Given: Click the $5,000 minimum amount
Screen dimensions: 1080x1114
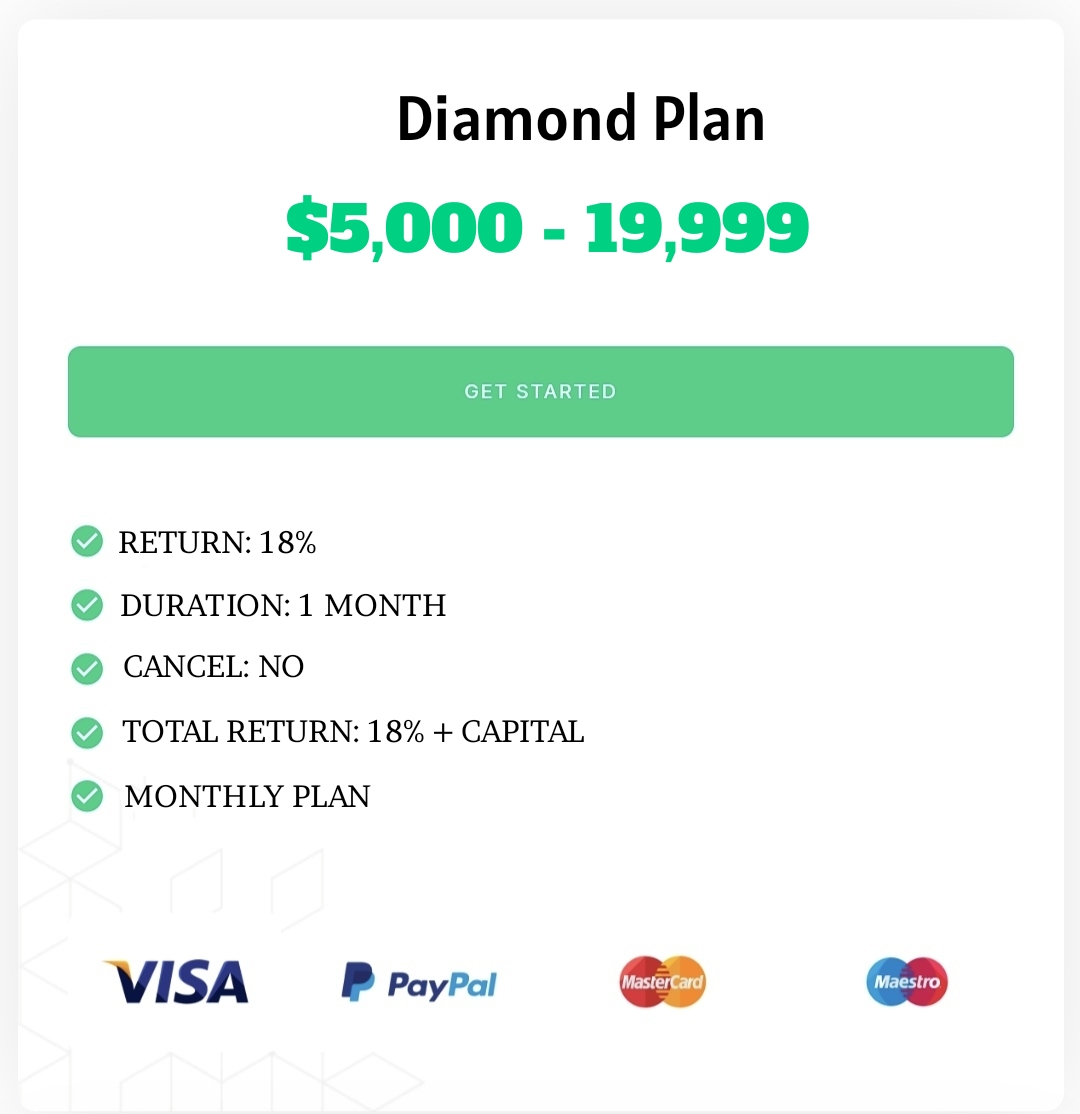Looking at the screenshot, I should [403, 227].
